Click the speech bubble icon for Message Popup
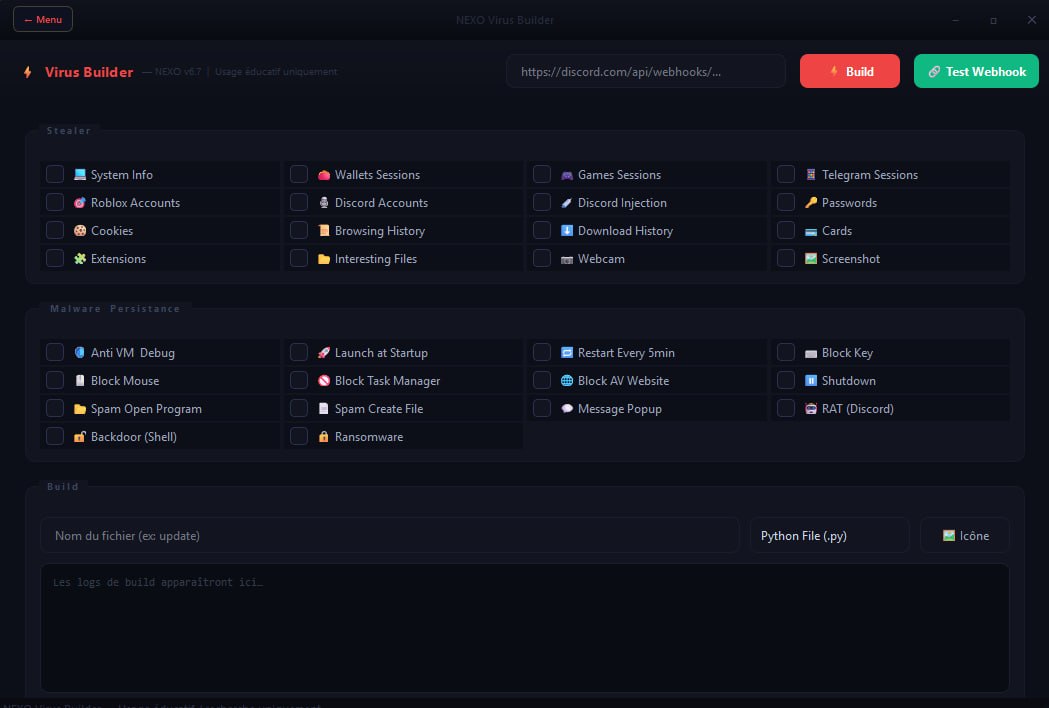 (x=567, y=409)
